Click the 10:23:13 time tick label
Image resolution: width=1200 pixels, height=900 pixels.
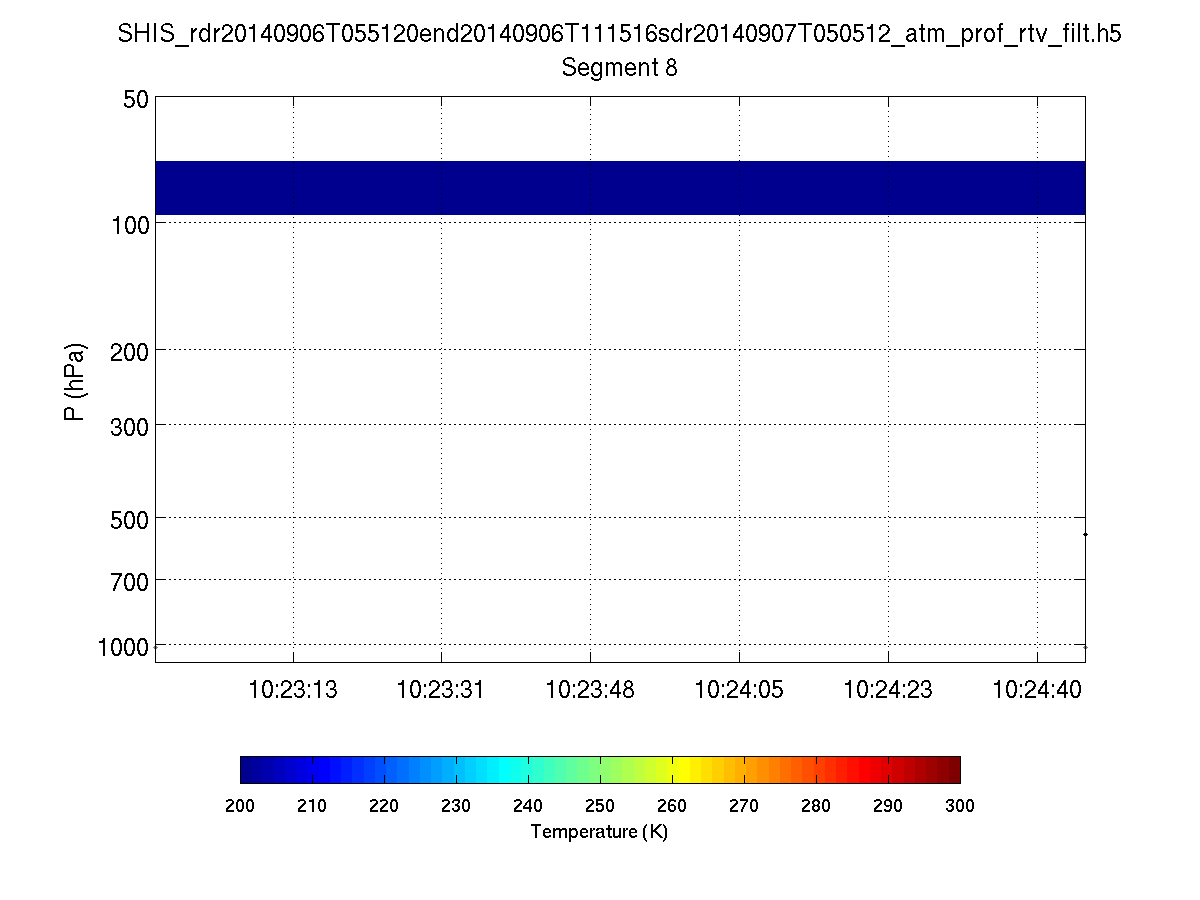point(293,688)
